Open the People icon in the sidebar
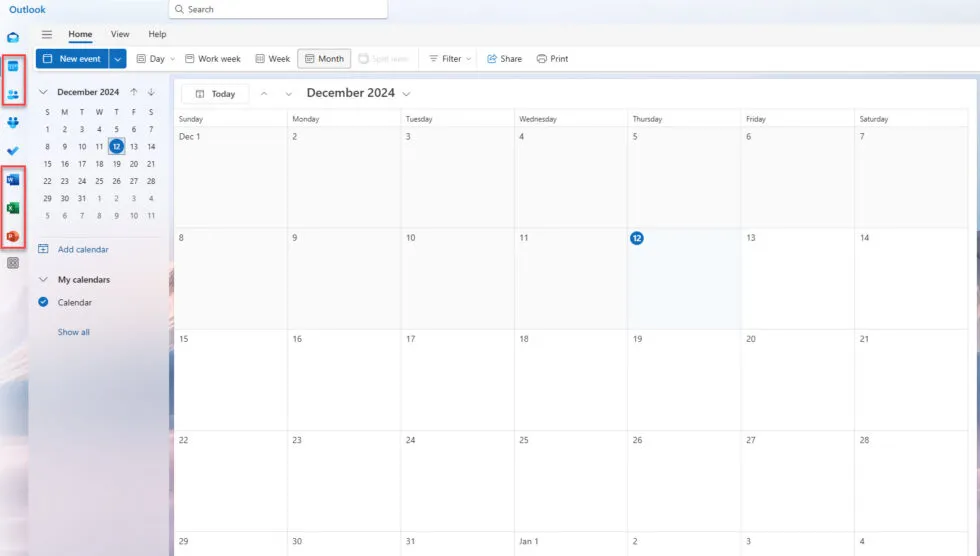Screen dimensions: 980x556 [x=12, y=94]
